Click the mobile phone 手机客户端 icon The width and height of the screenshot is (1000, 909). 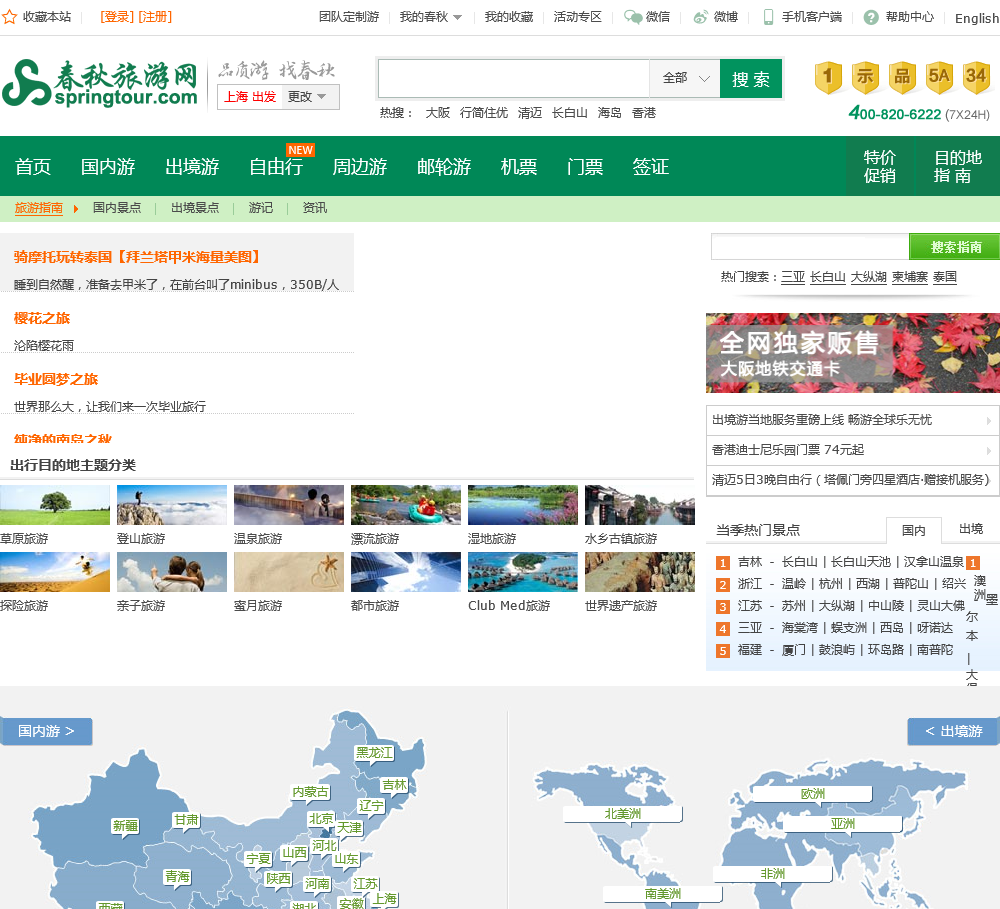tap(768, 17)
